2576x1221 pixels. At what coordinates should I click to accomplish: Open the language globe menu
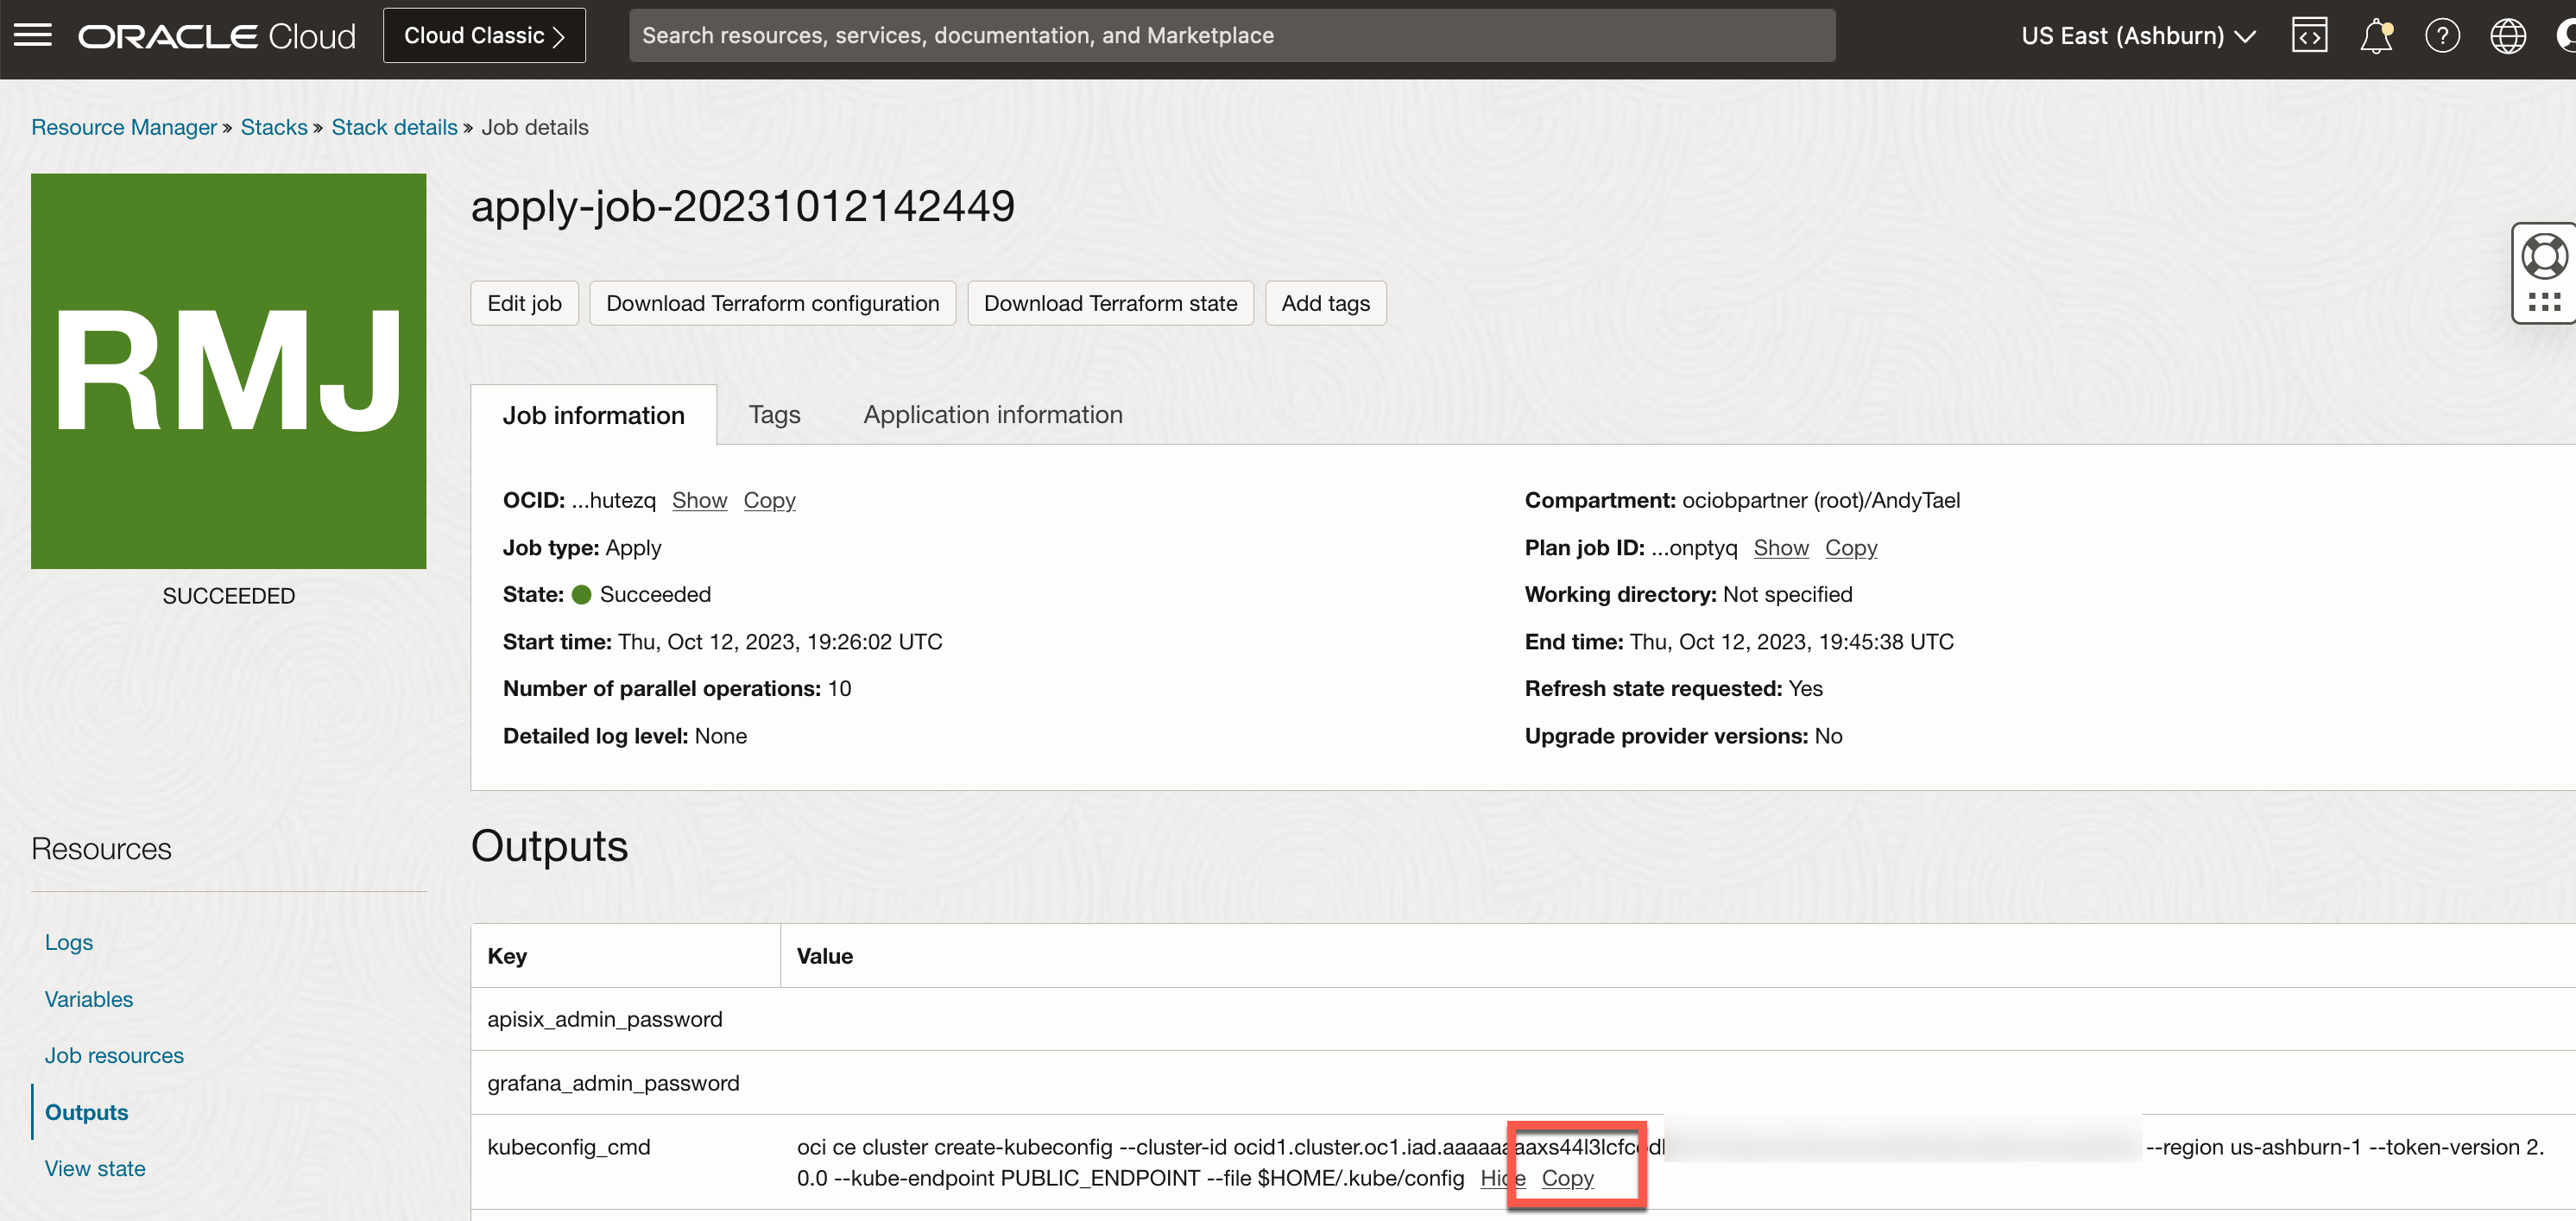(2507, 36)
